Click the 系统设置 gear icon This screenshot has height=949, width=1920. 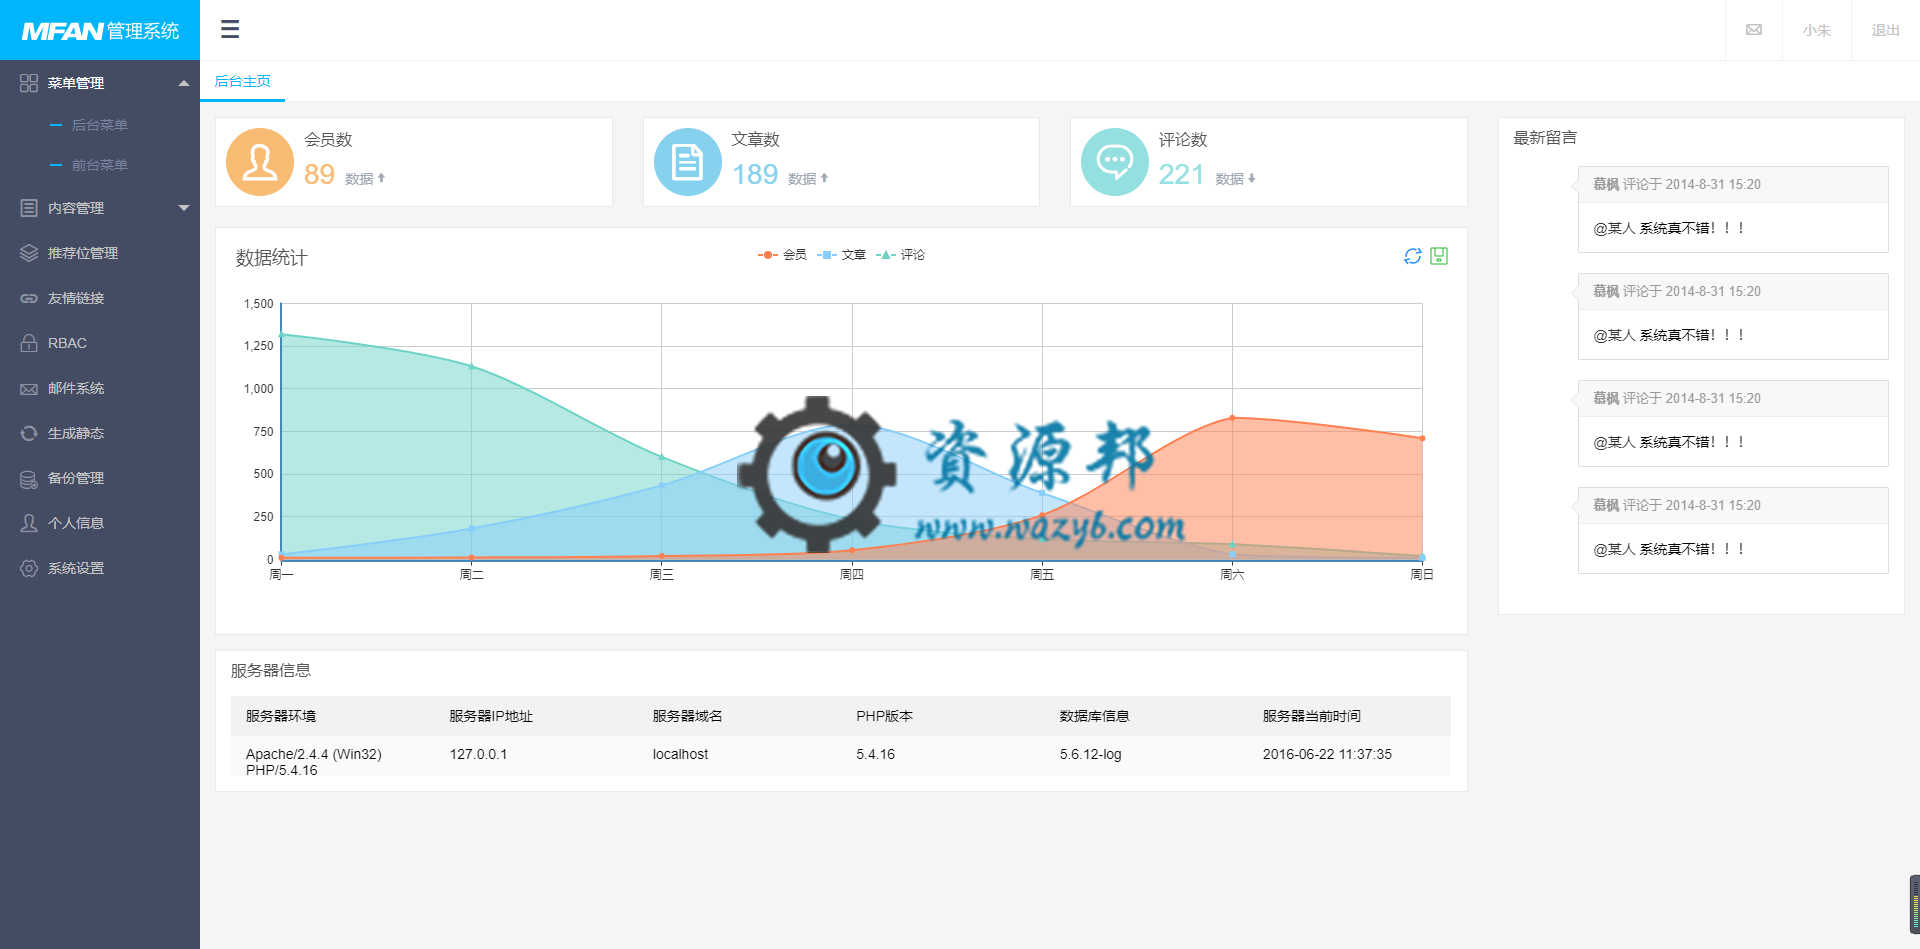(x=29, y=568)
